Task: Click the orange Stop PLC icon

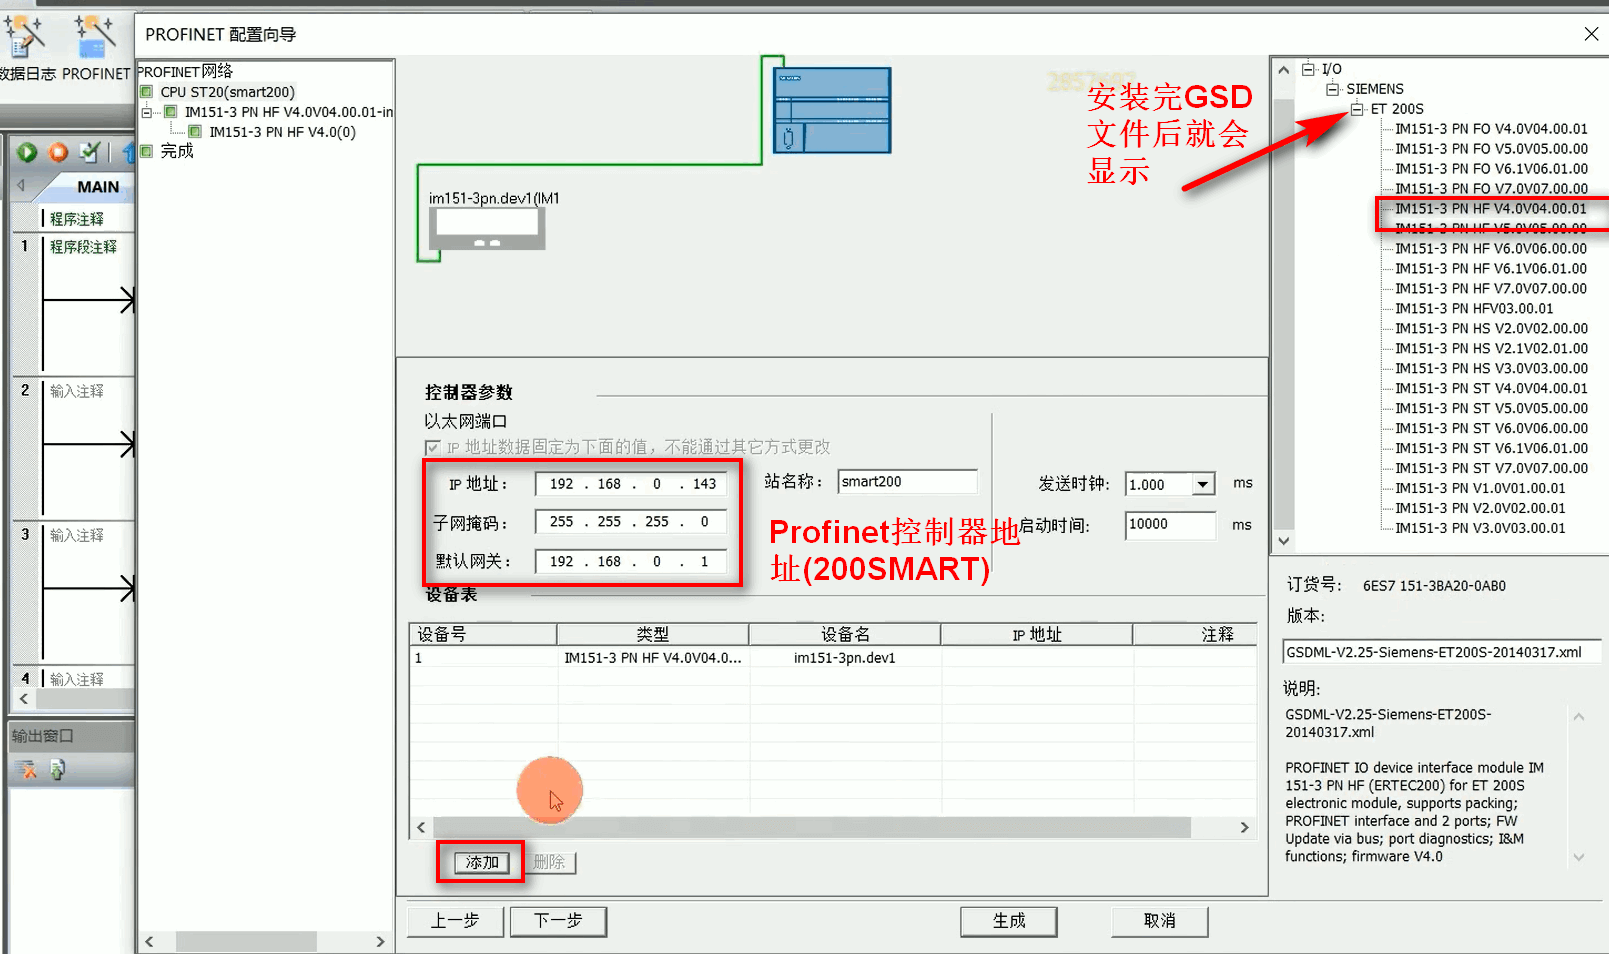Action: [x=58, y=152]
